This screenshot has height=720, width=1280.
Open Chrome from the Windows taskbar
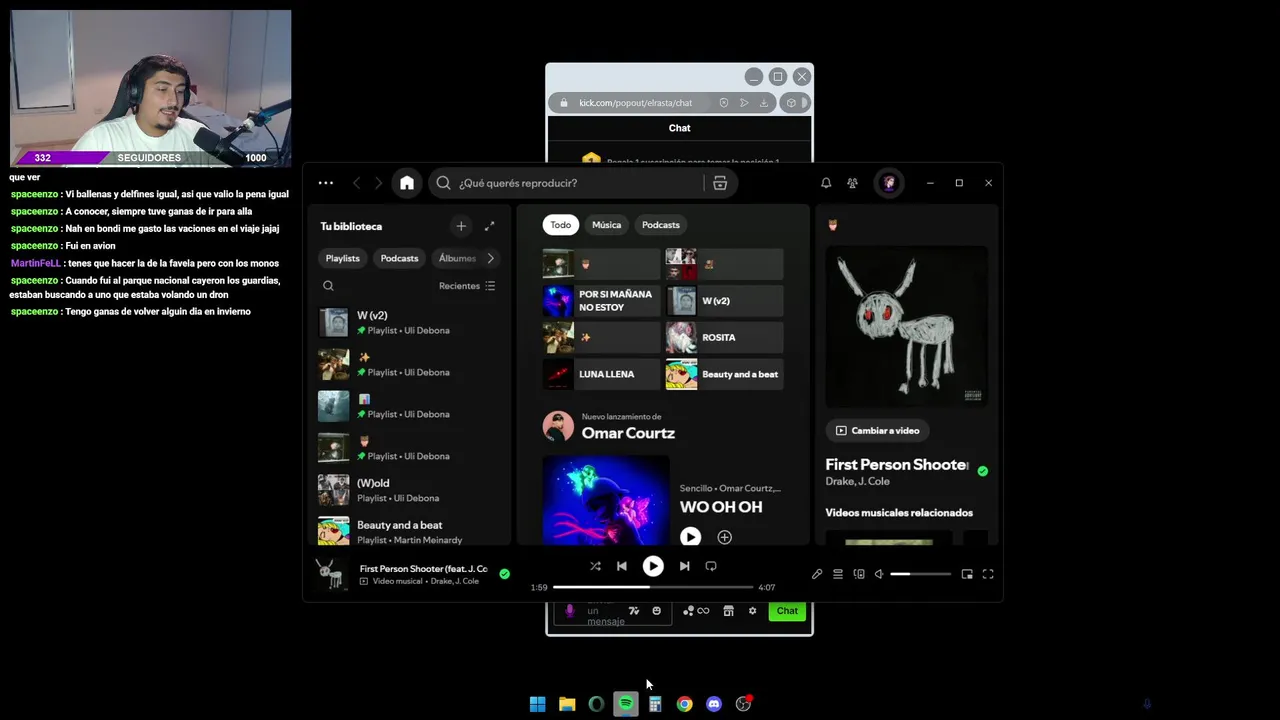pos(684,704)
